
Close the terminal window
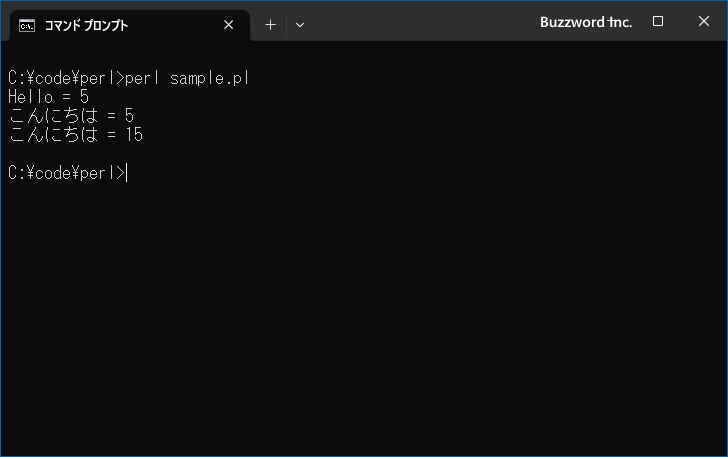(703, 21)
